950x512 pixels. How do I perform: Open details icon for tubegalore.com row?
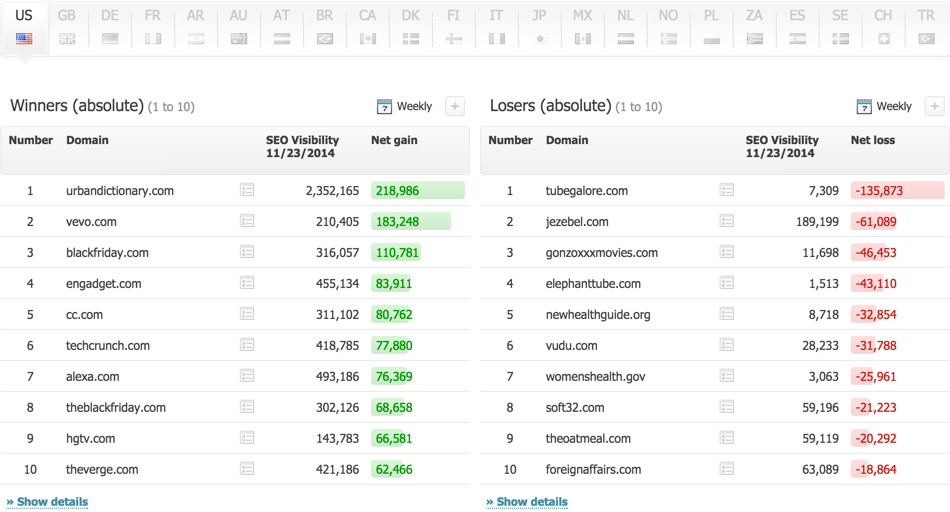(726, 190)
